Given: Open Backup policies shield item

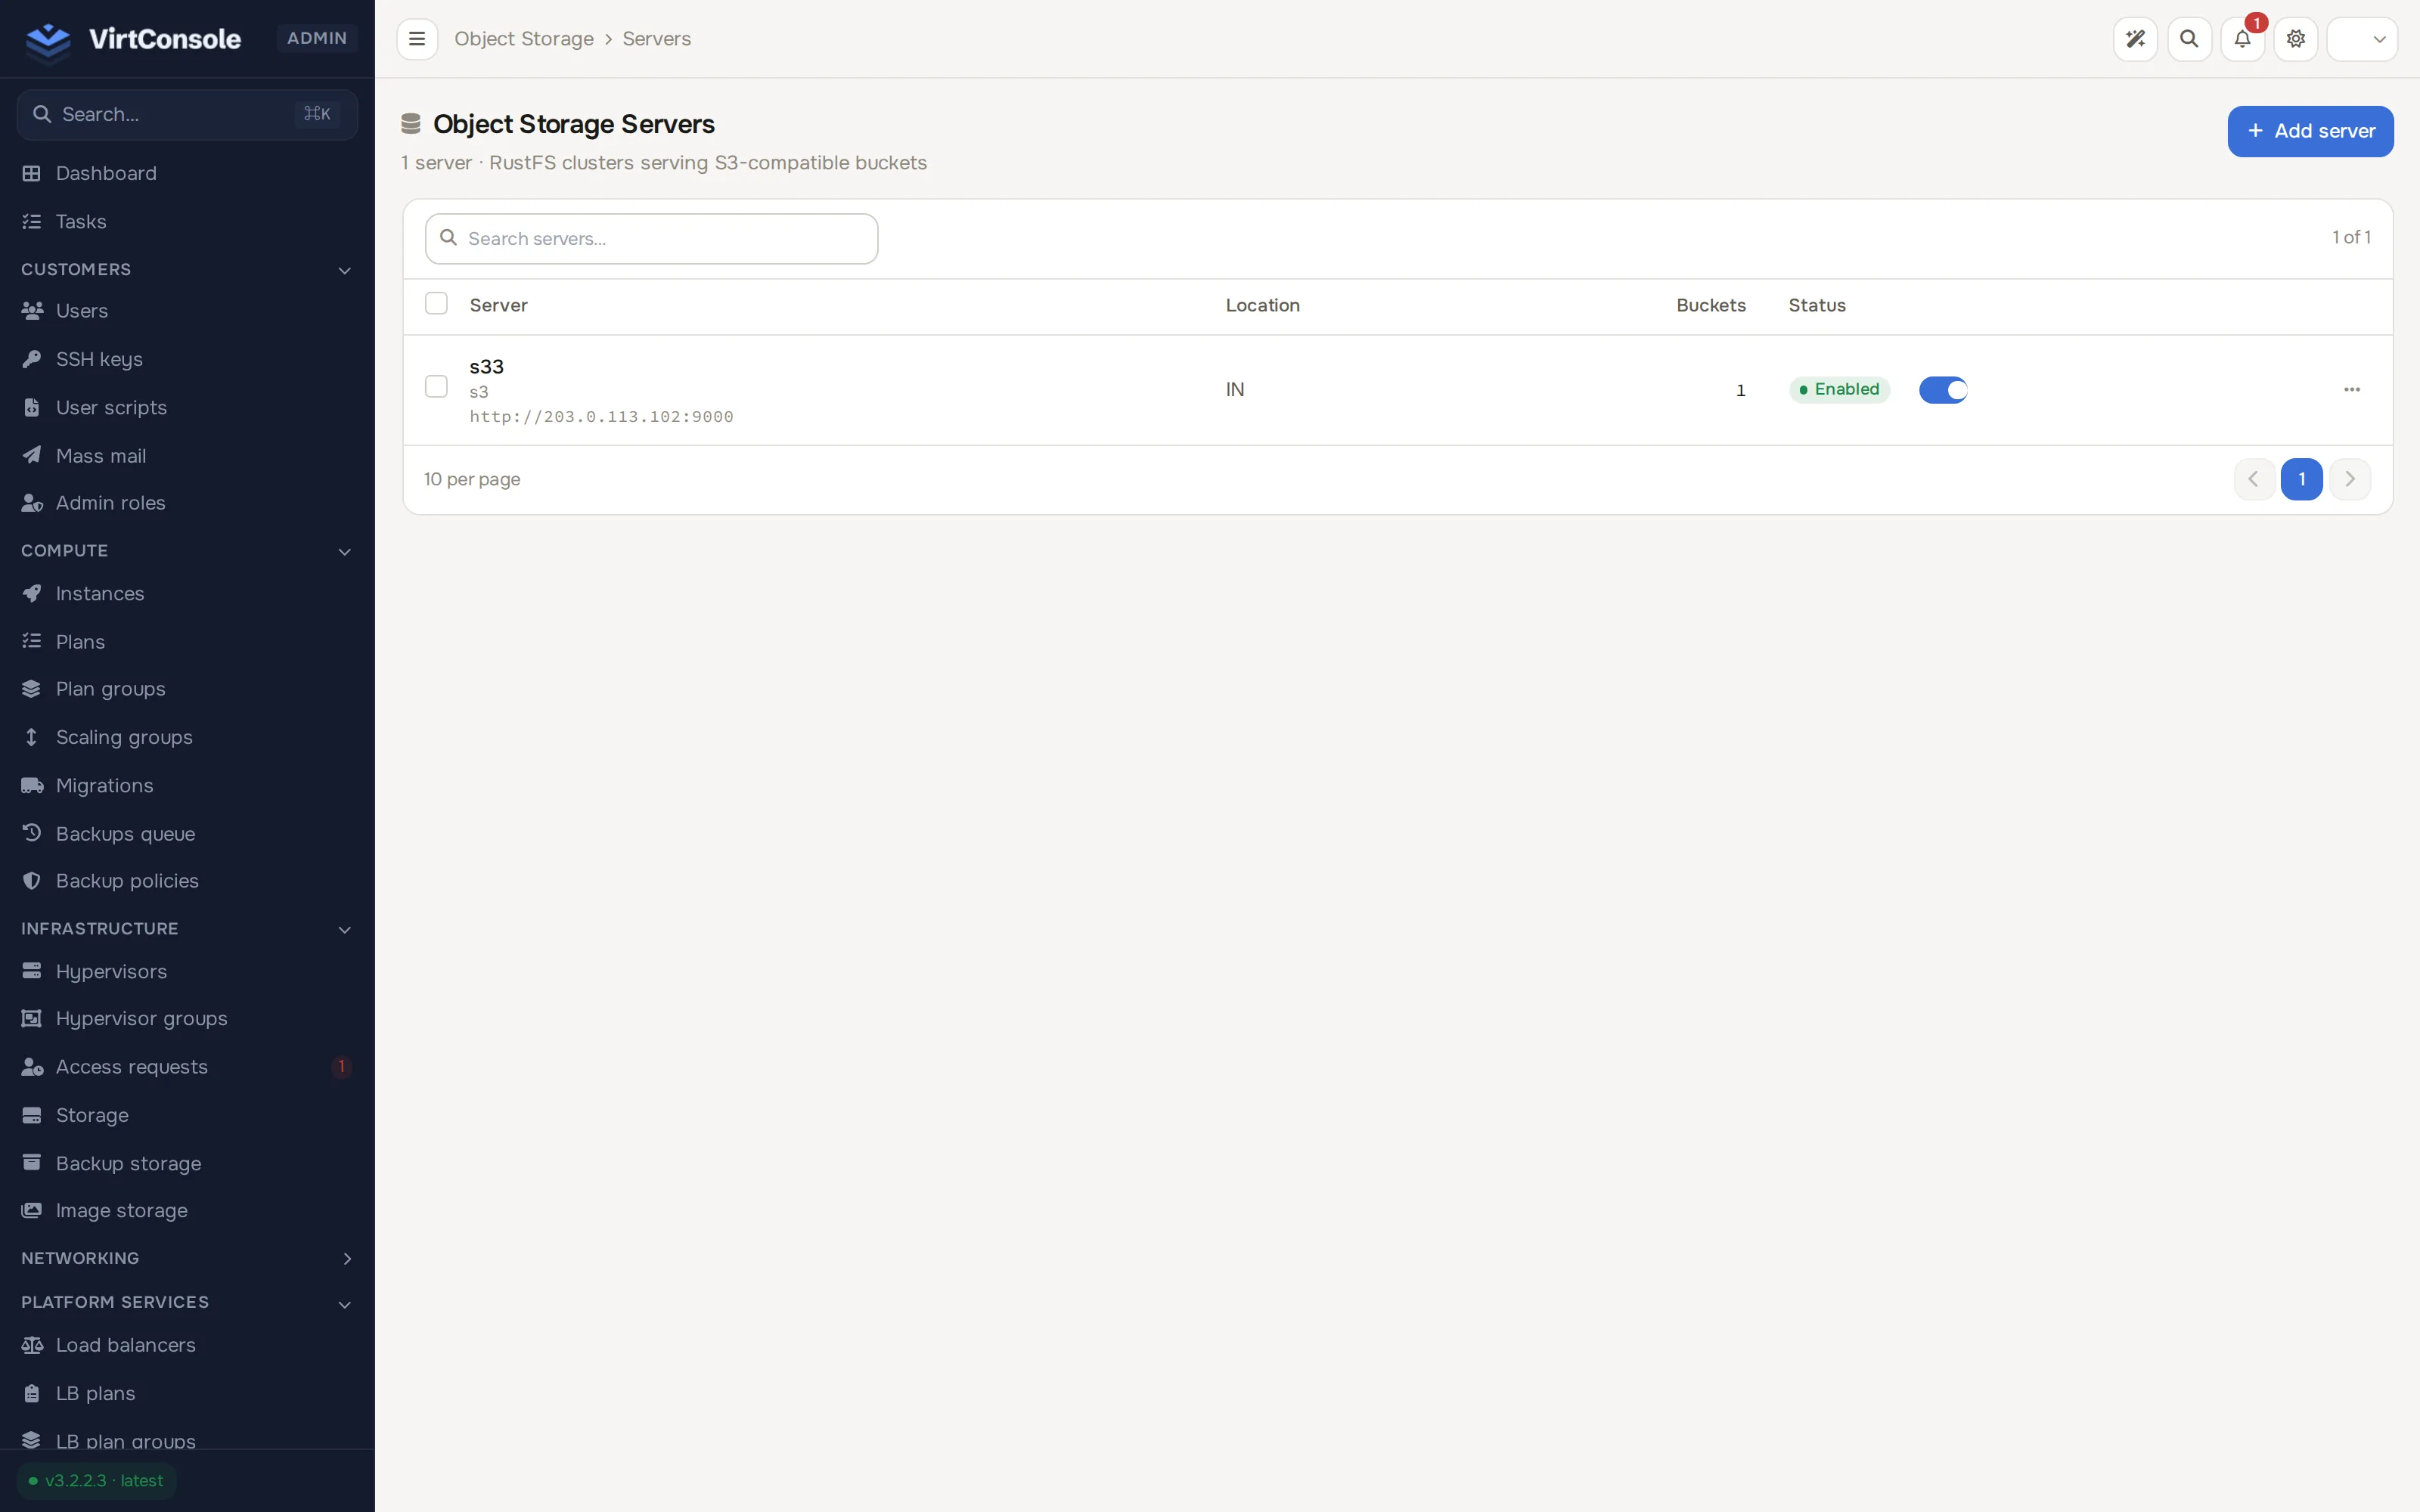Looking at the screenshot, I should click(x=187, y=881).
